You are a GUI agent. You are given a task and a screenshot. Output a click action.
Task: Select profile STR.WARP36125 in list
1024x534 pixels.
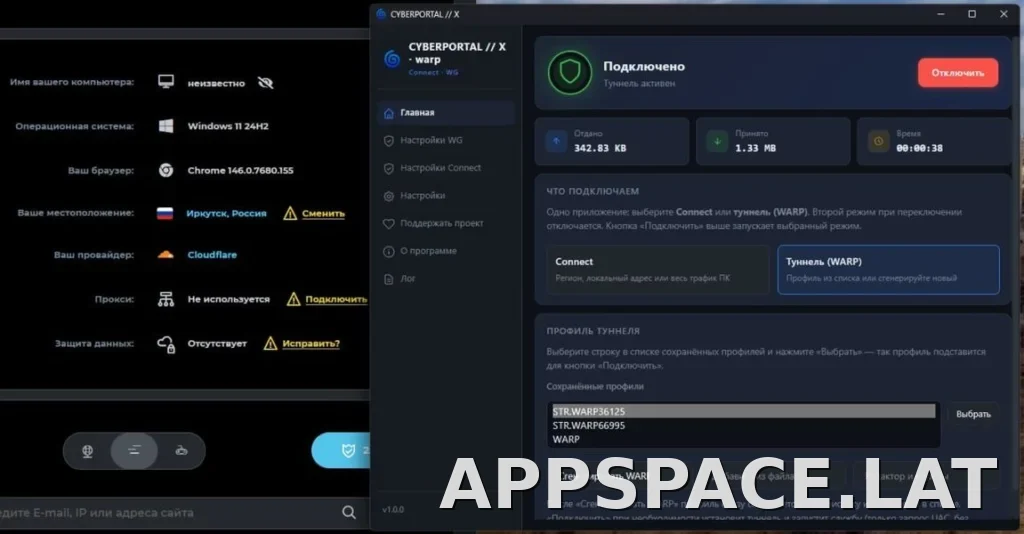(743, 411)
